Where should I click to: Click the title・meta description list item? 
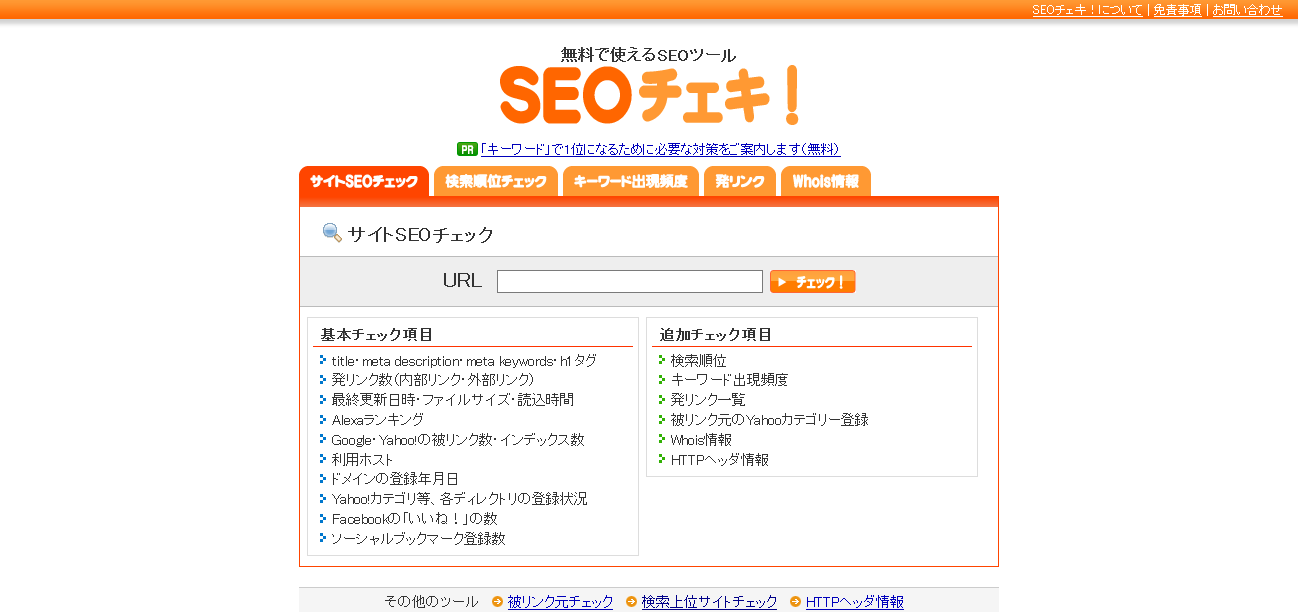pyautogui.click(x=464, y=360)
